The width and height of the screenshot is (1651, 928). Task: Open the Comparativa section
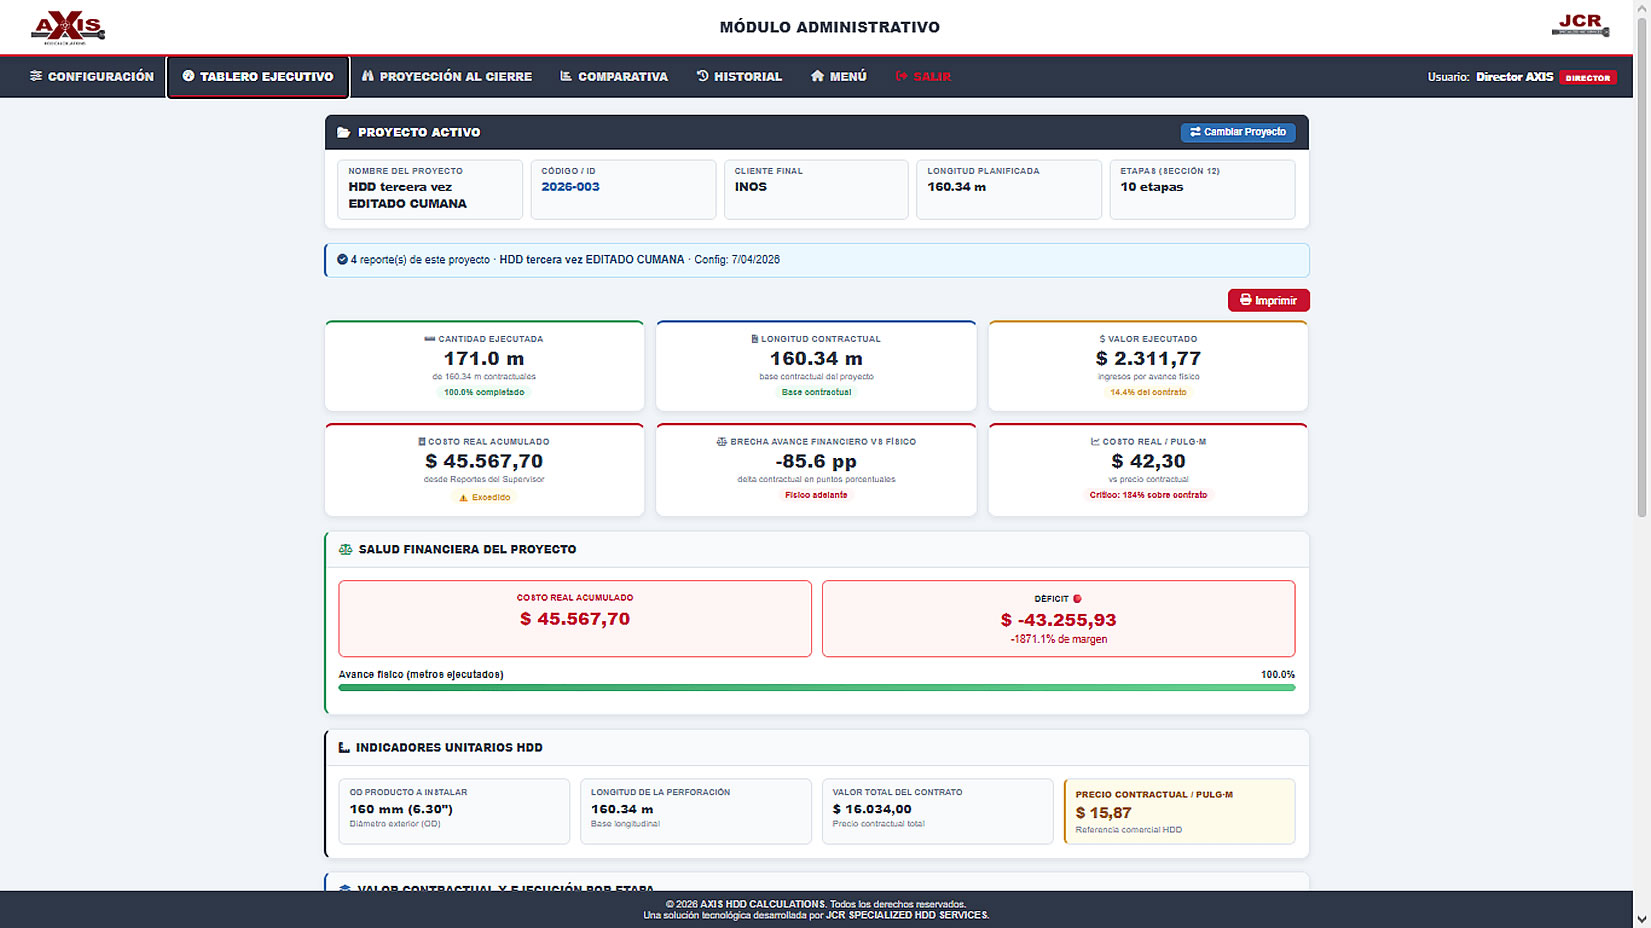click(x=614, y=76)
